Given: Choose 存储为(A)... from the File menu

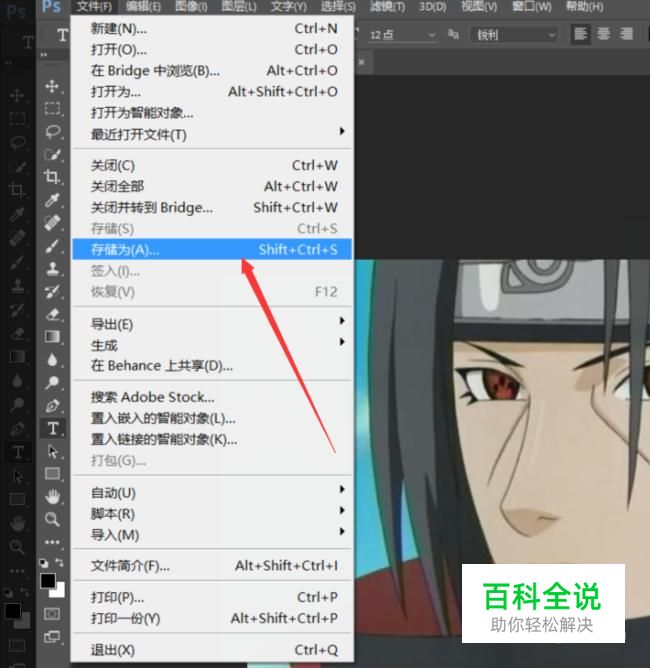Looking at the screenshot, I should (212, 249).
